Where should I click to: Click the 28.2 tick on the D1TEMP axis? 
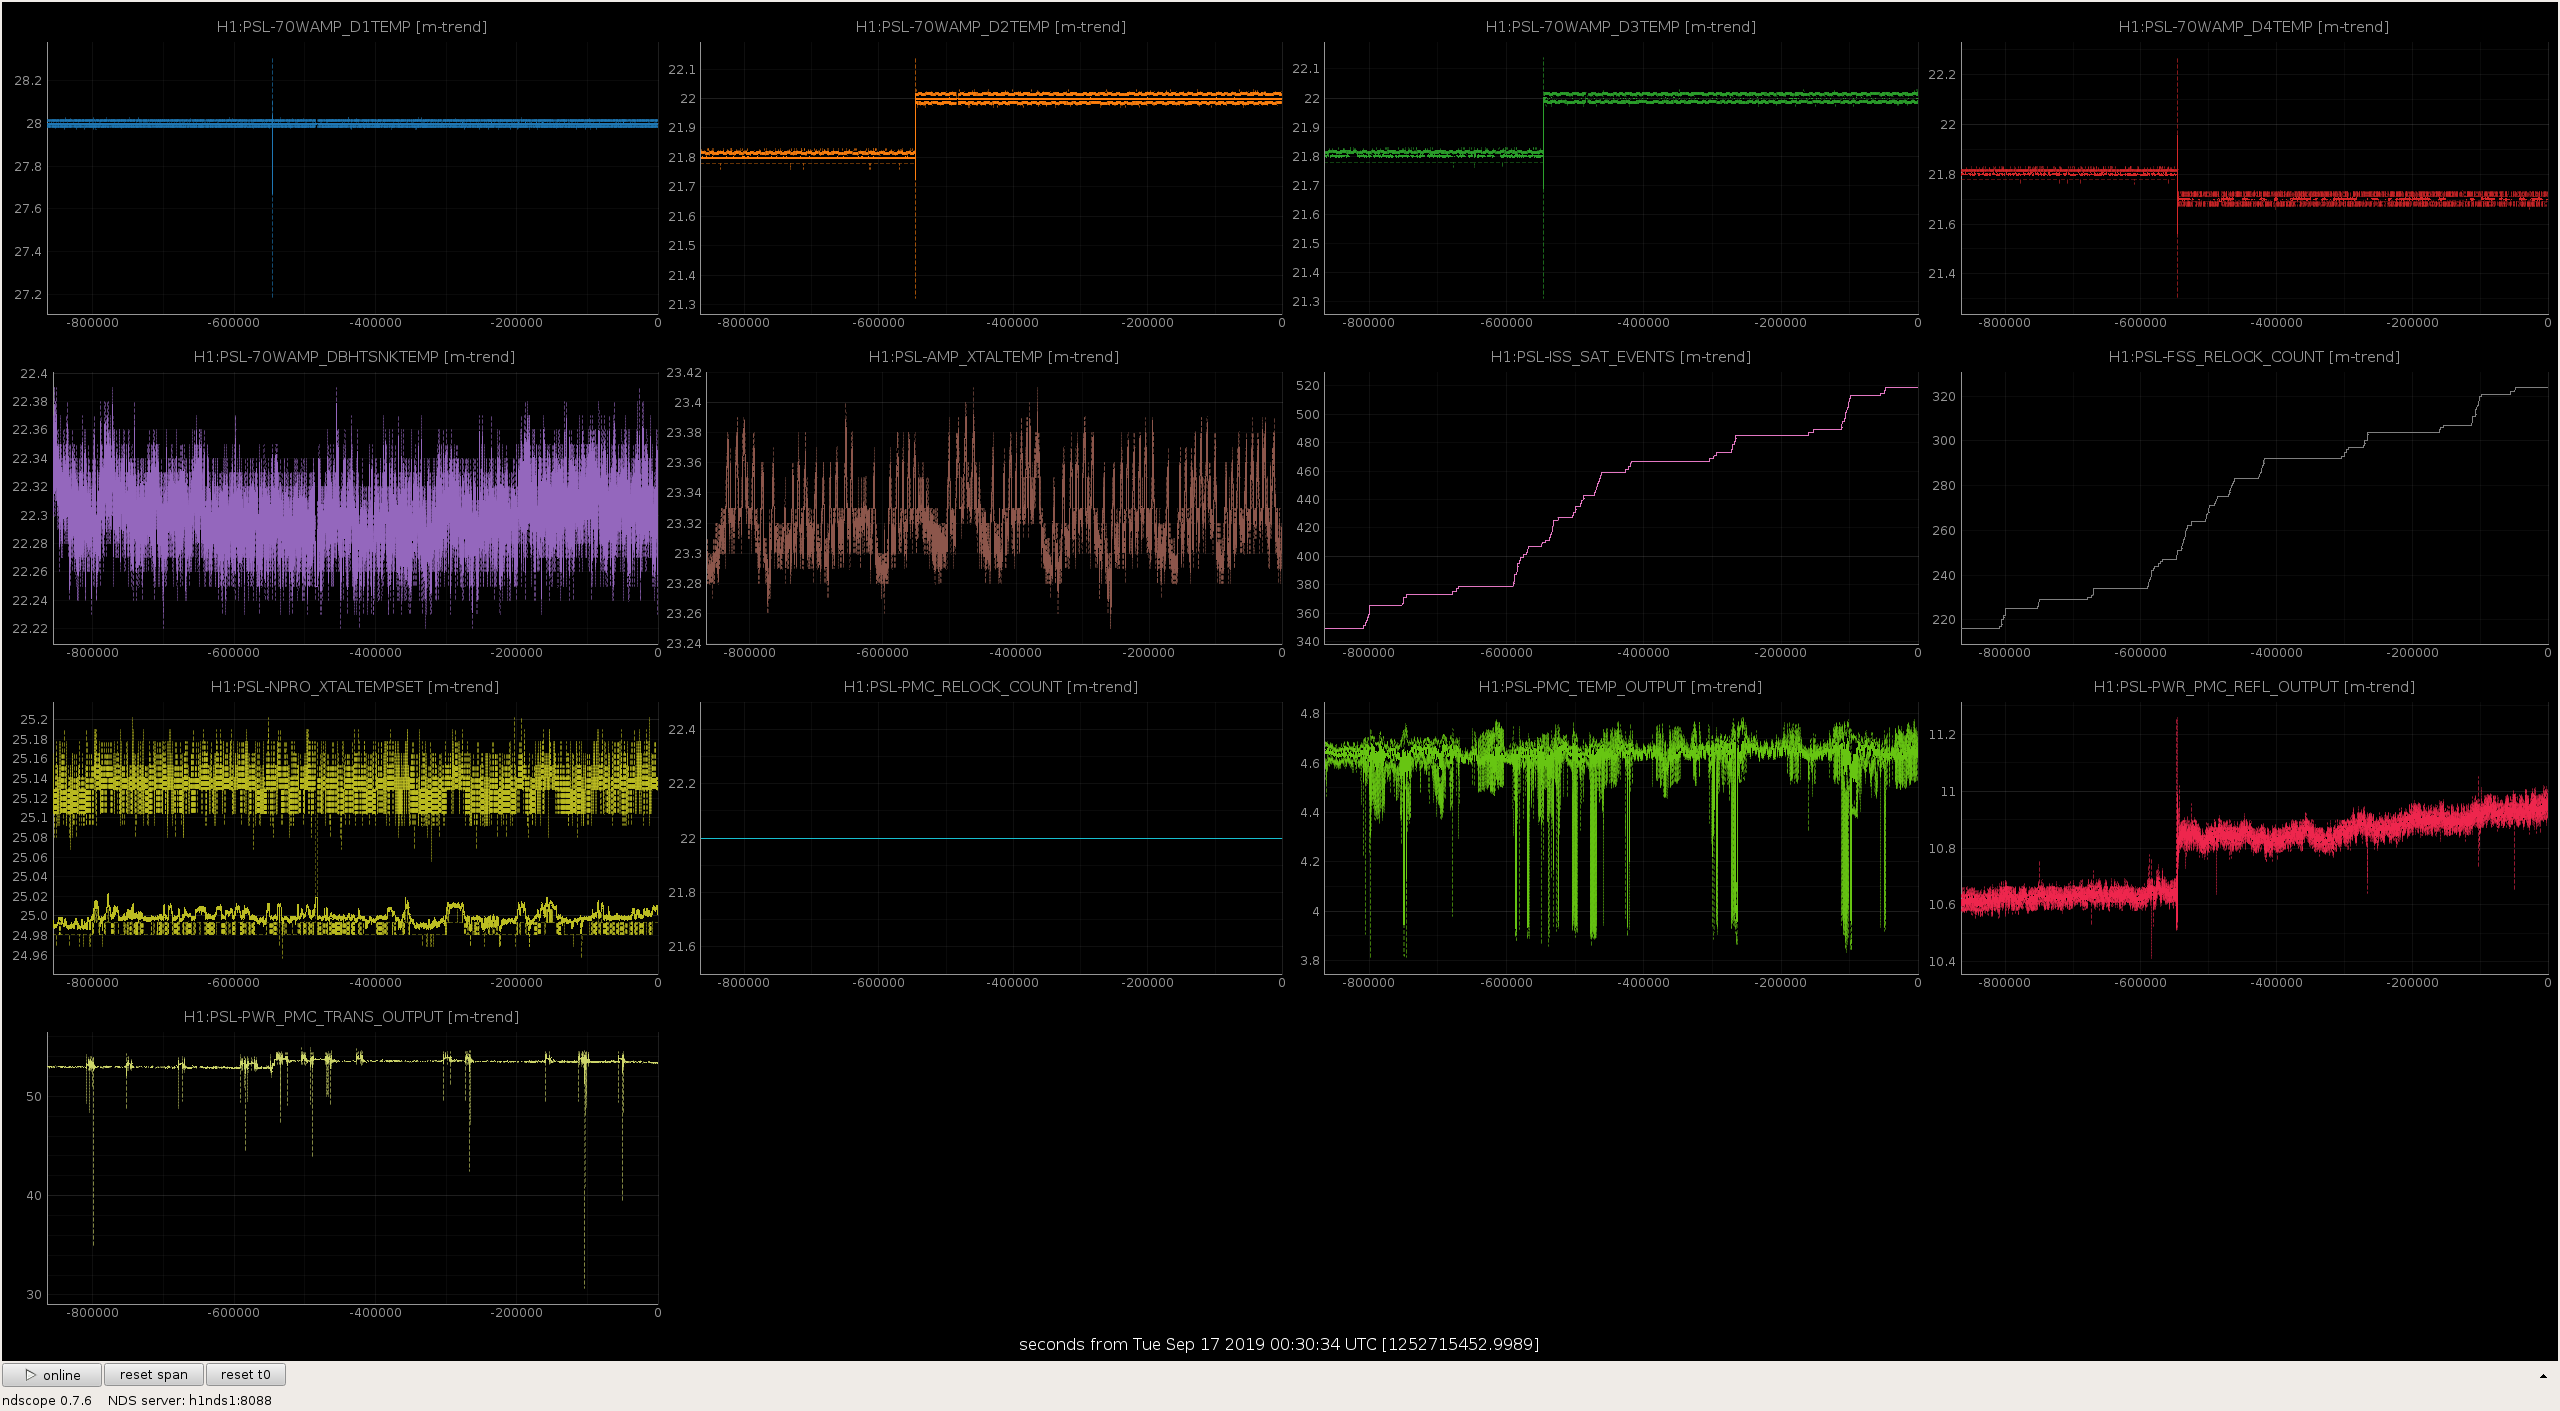tap(28, 81)
